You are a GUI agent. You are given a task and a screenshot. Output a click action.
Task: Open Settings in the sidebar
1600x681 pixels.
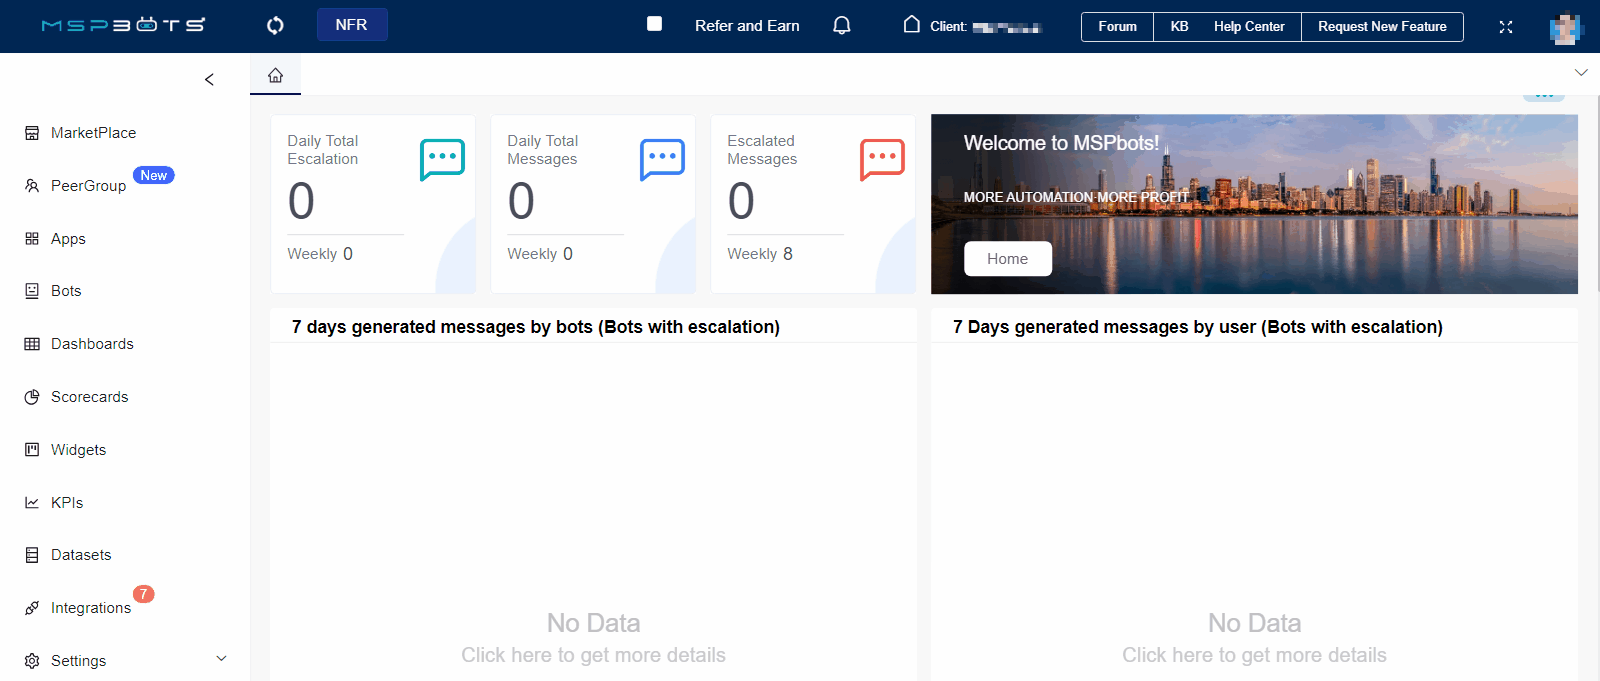coord(80,661)
